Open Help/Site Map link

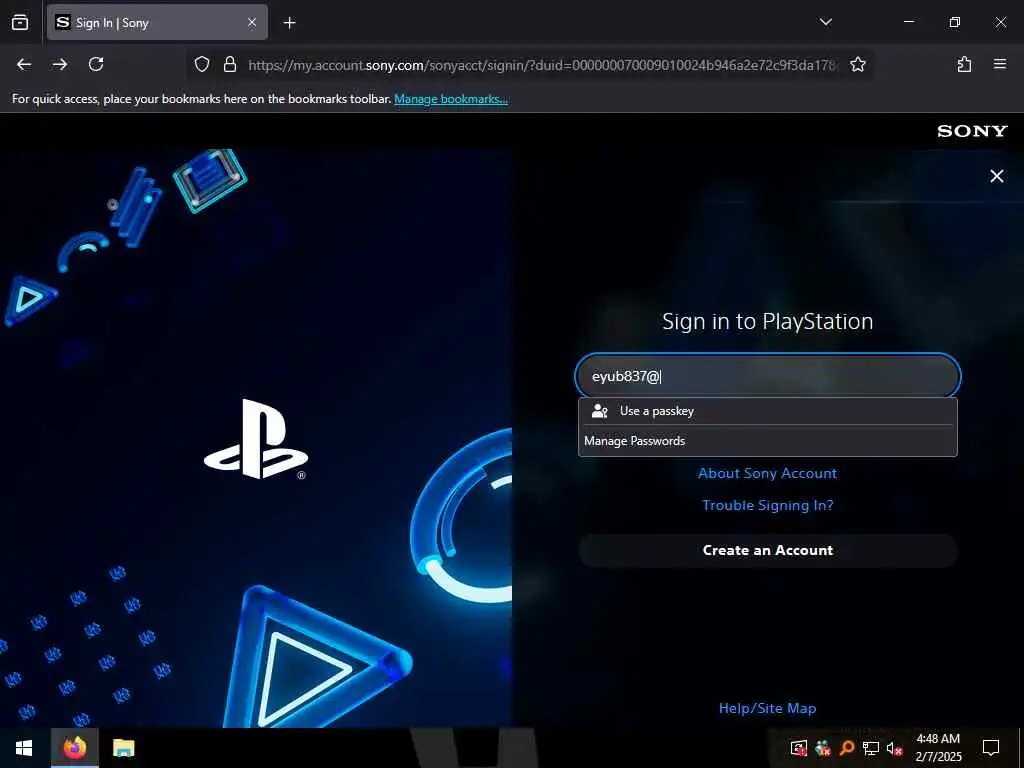767,709
